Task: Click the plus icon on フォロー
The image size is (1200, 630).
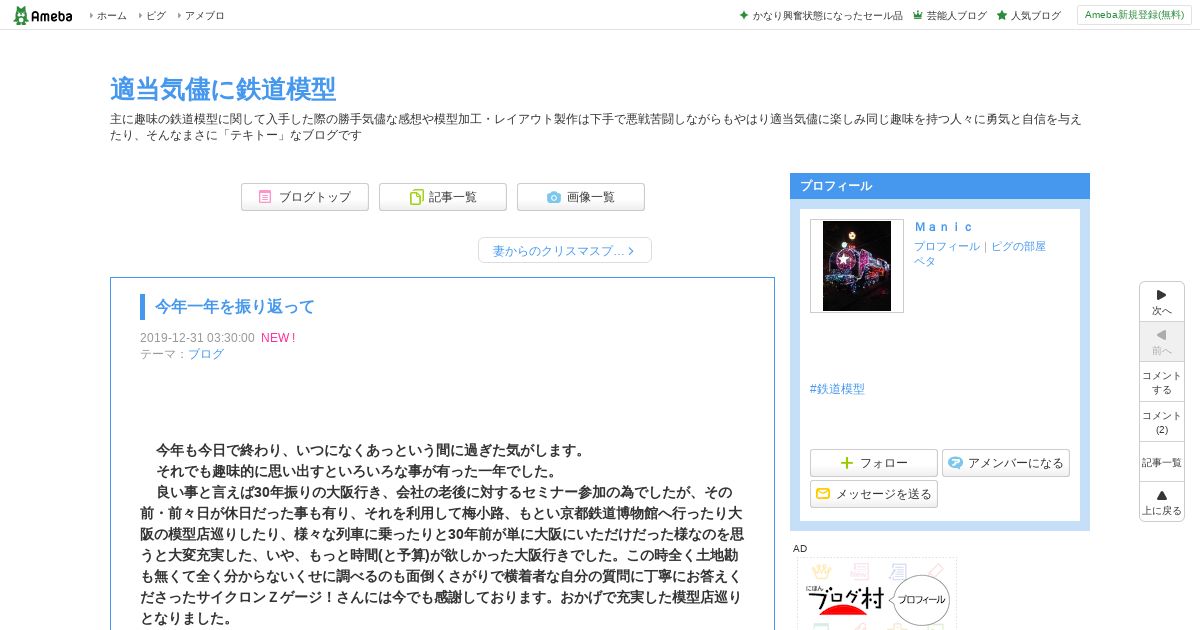Action: tap(847, 463)
